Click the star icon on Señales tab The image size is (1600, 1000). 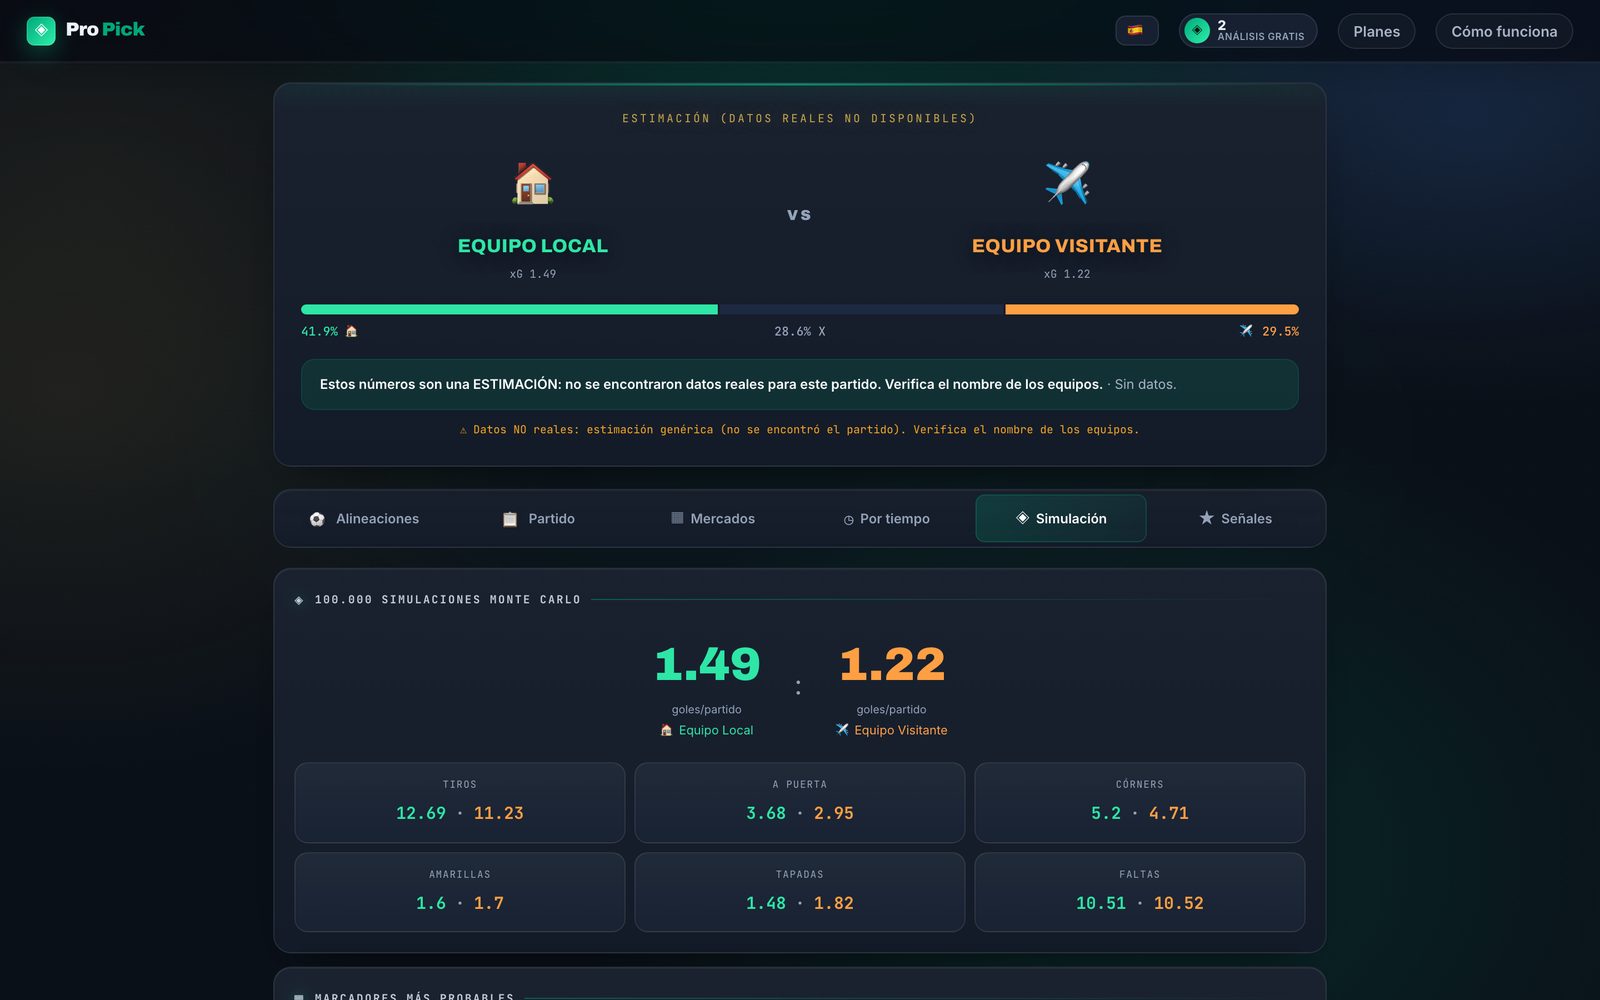pyautogui.click(x=1206, y=518)
